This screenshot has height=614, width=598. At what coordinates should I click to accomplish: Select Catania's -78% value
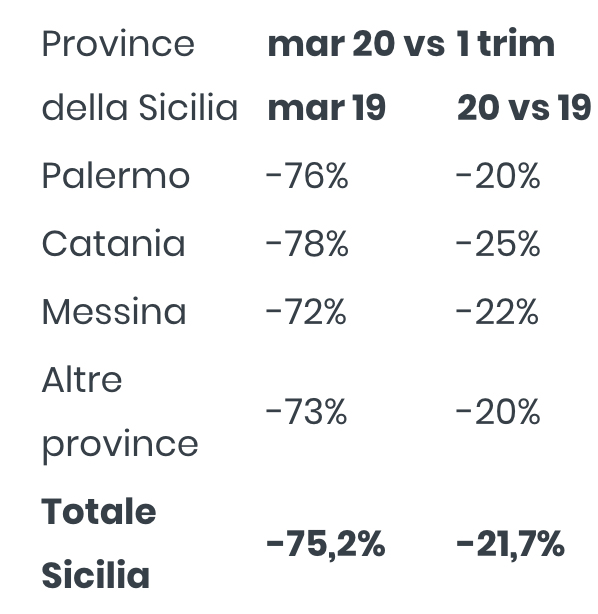307,244
